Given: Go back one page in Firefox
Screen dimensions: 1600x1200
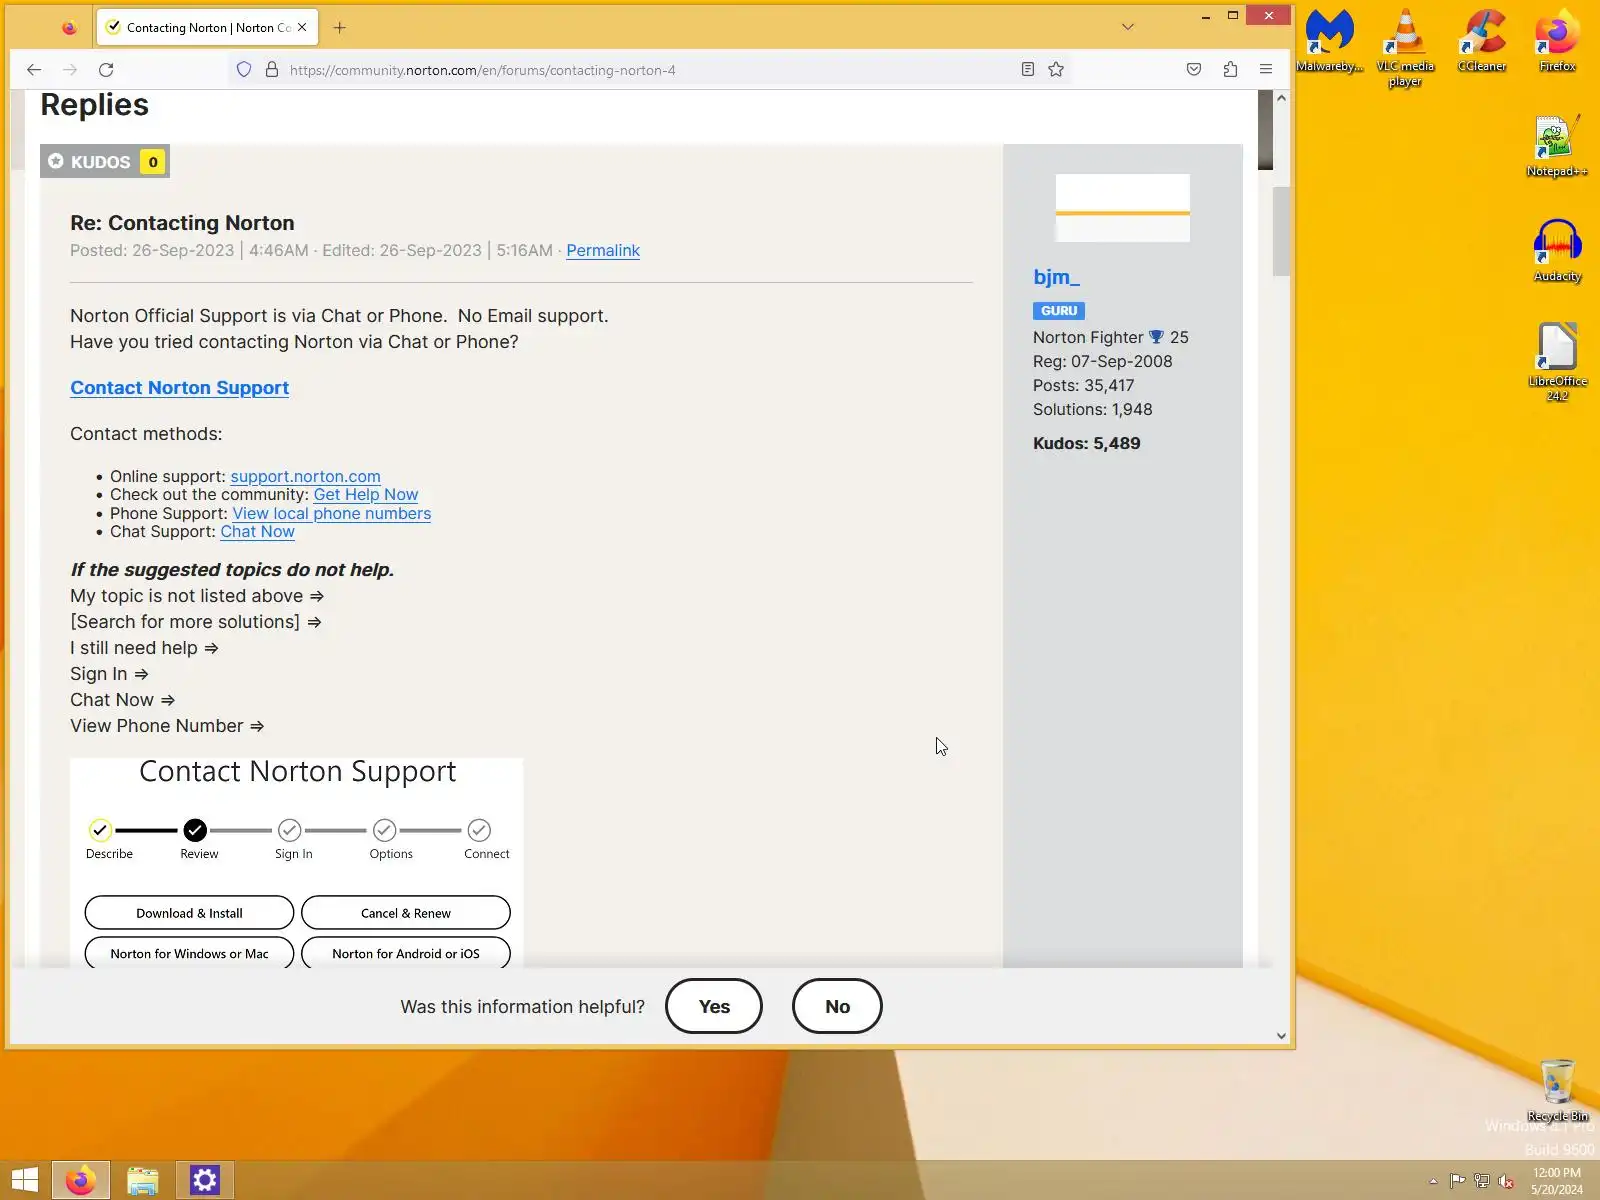Looking at the screenshot, I should pos(34,70).
